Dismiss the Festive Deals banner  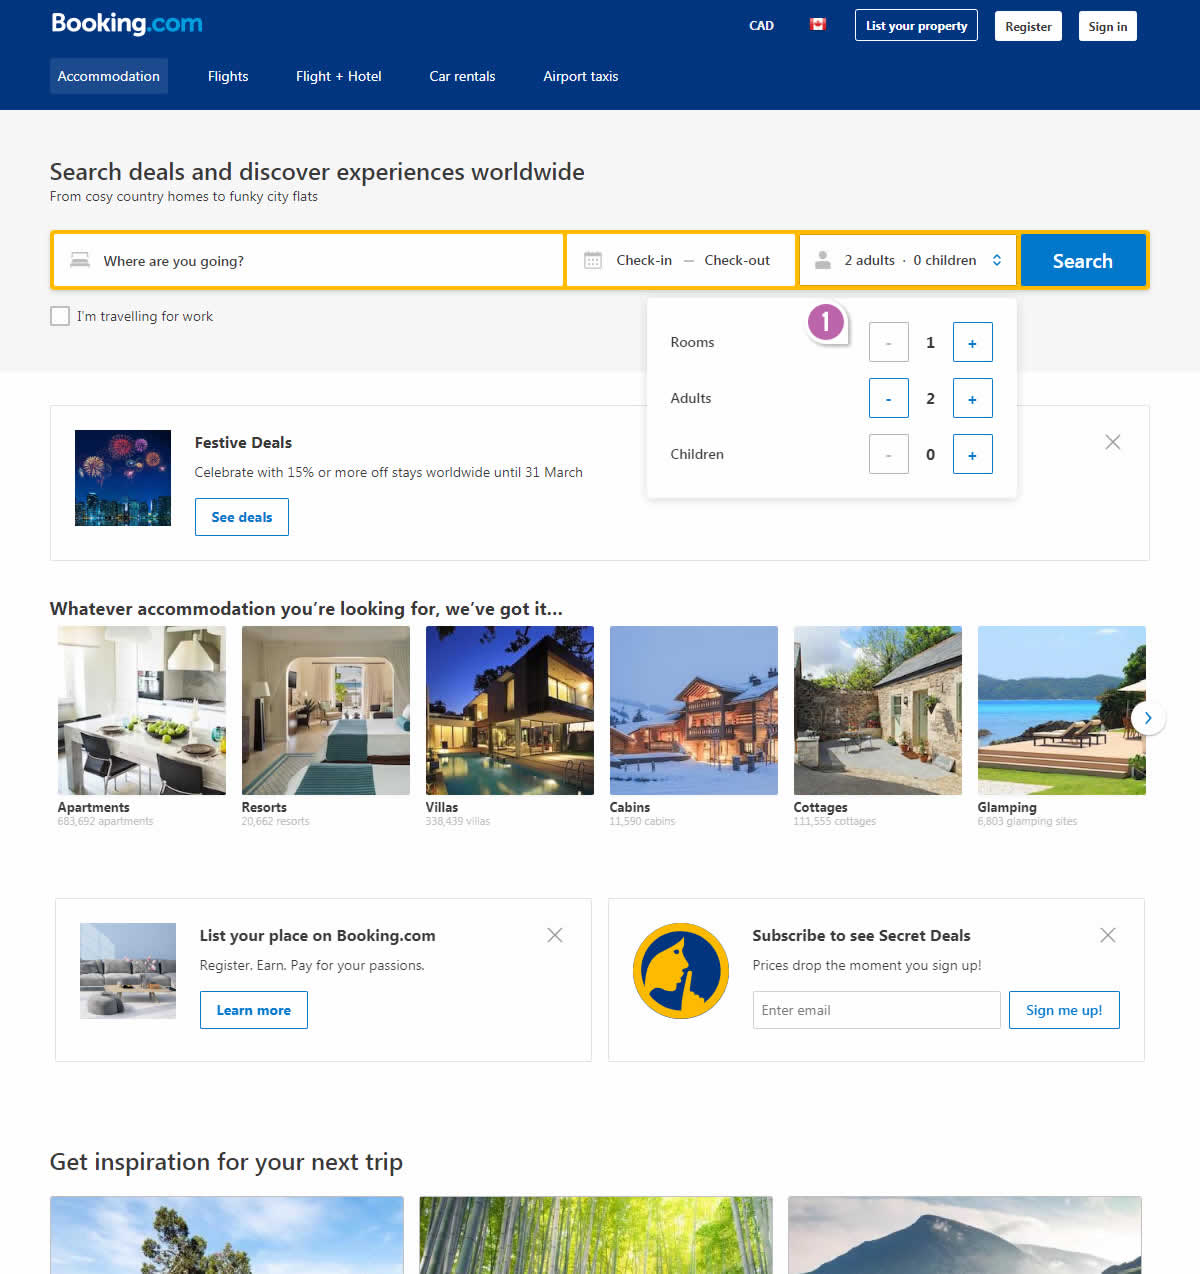coord(1112,442)
